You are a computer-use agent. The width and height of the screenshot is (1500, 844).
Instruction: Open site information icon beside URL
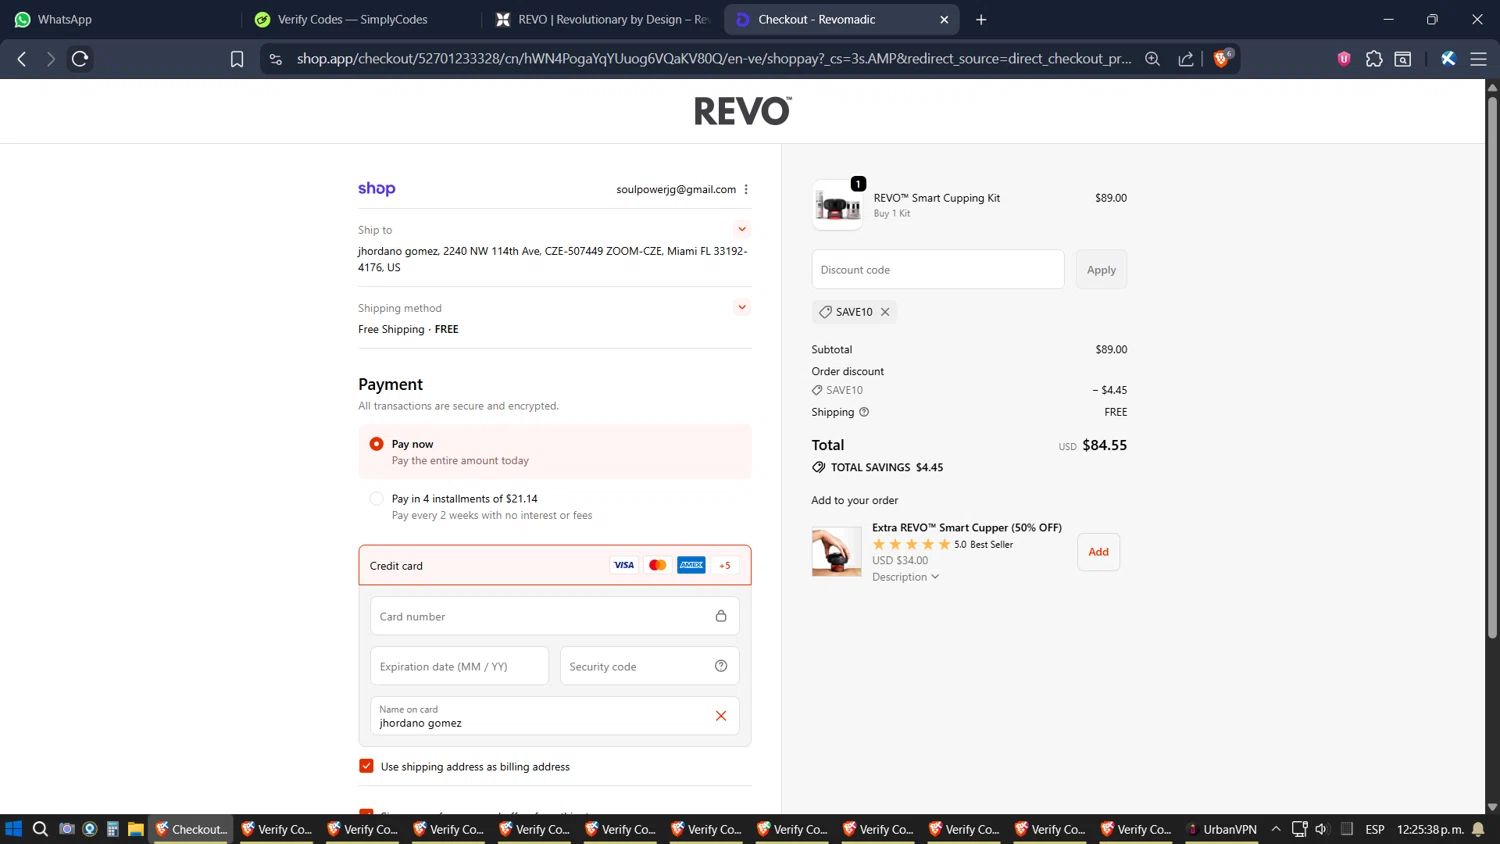point(276,59)
